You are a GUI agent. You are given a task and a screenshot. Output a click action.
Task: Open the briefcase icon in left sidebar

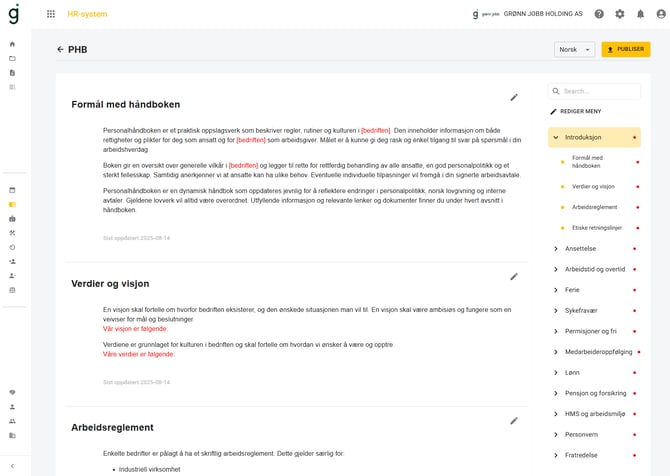(x=12, y=219)
